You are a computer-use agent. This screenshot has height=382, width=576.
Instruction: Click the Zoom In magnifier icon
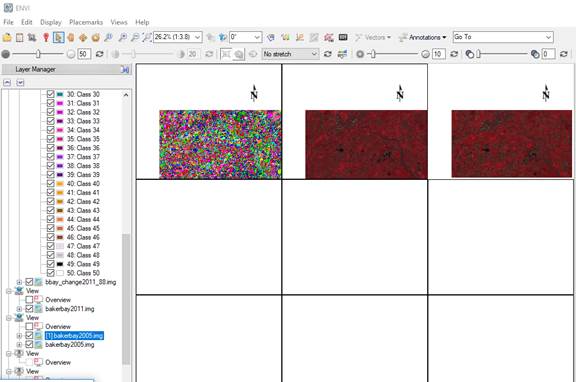click(x=122, y=37)
